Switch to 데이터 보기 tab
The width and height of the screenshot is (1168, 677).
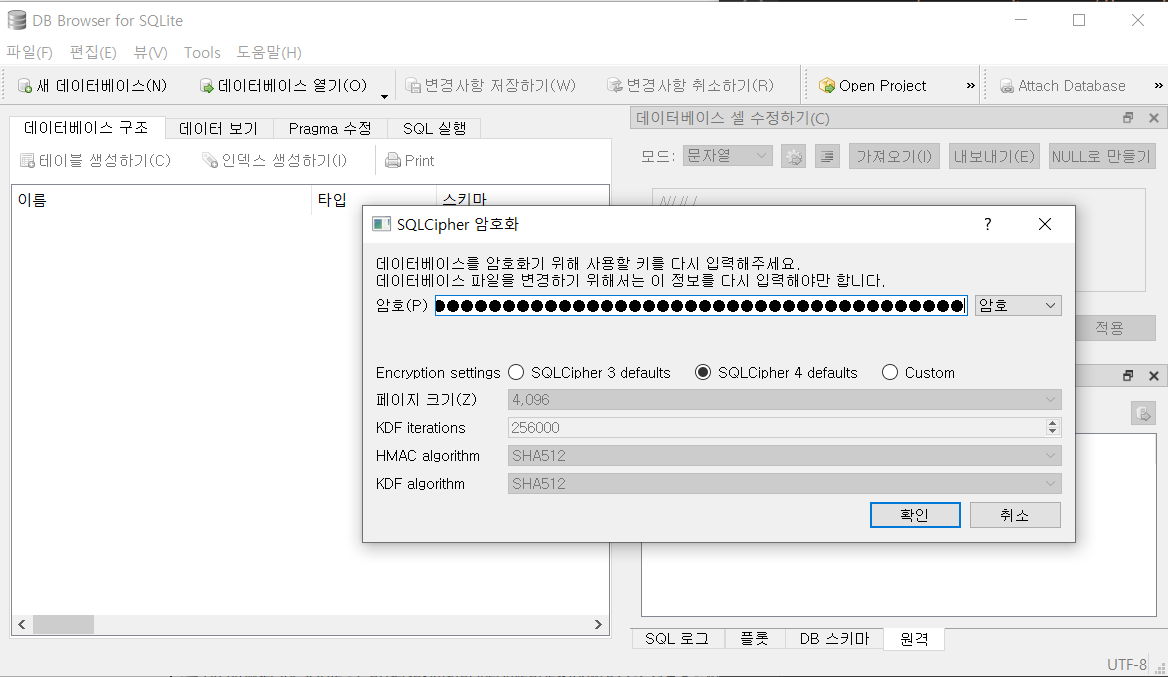[x=218, y=128]
